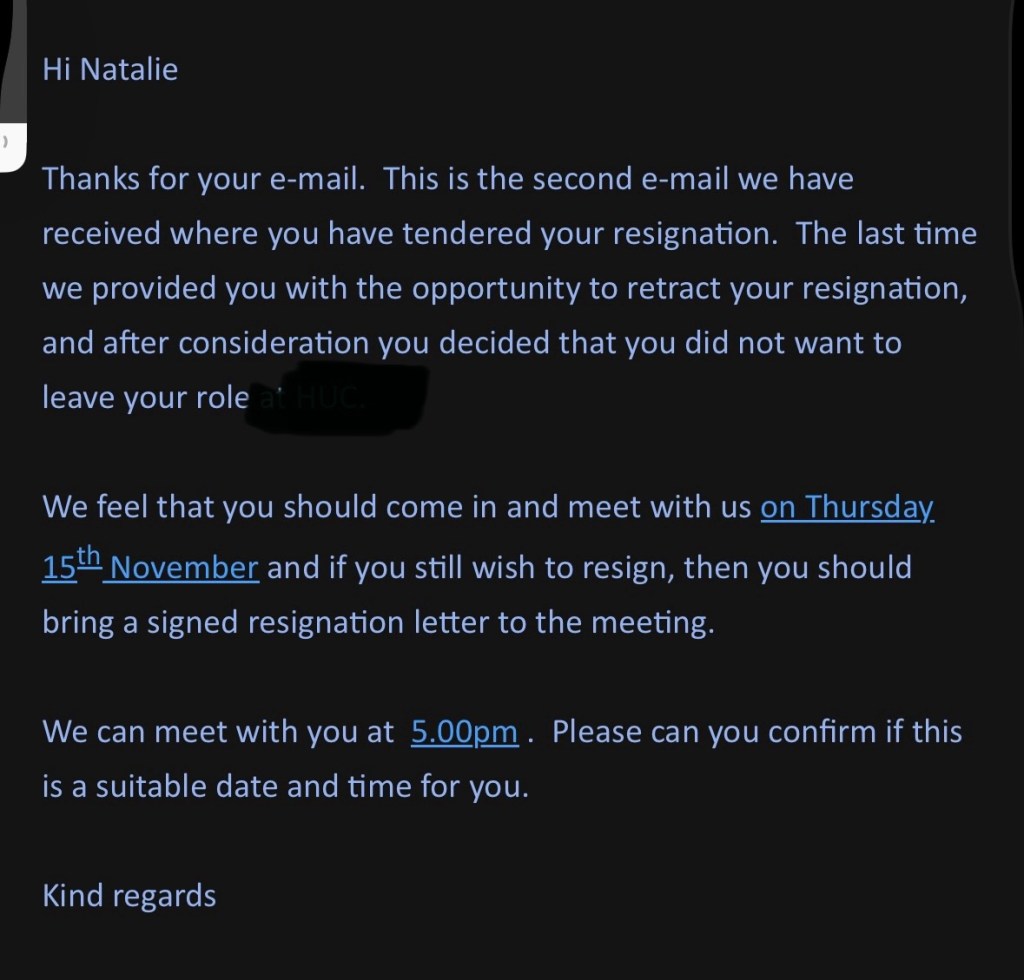Click the "November" part of date link
The height and width of the screenshot is (980, 1024).
pos(185,568)
